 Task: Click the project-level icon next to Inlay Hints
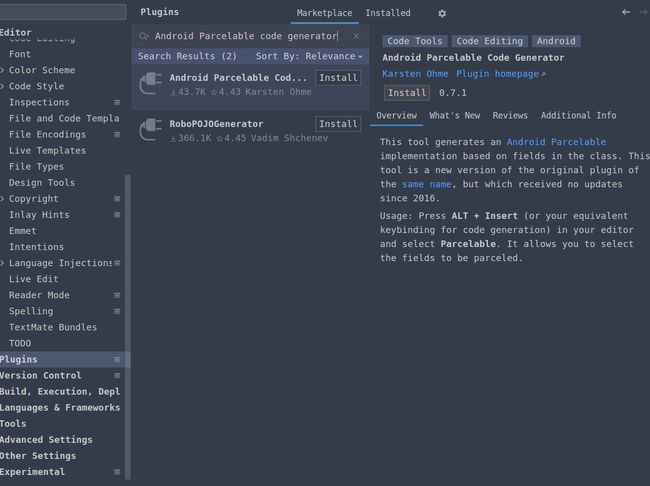117,215
